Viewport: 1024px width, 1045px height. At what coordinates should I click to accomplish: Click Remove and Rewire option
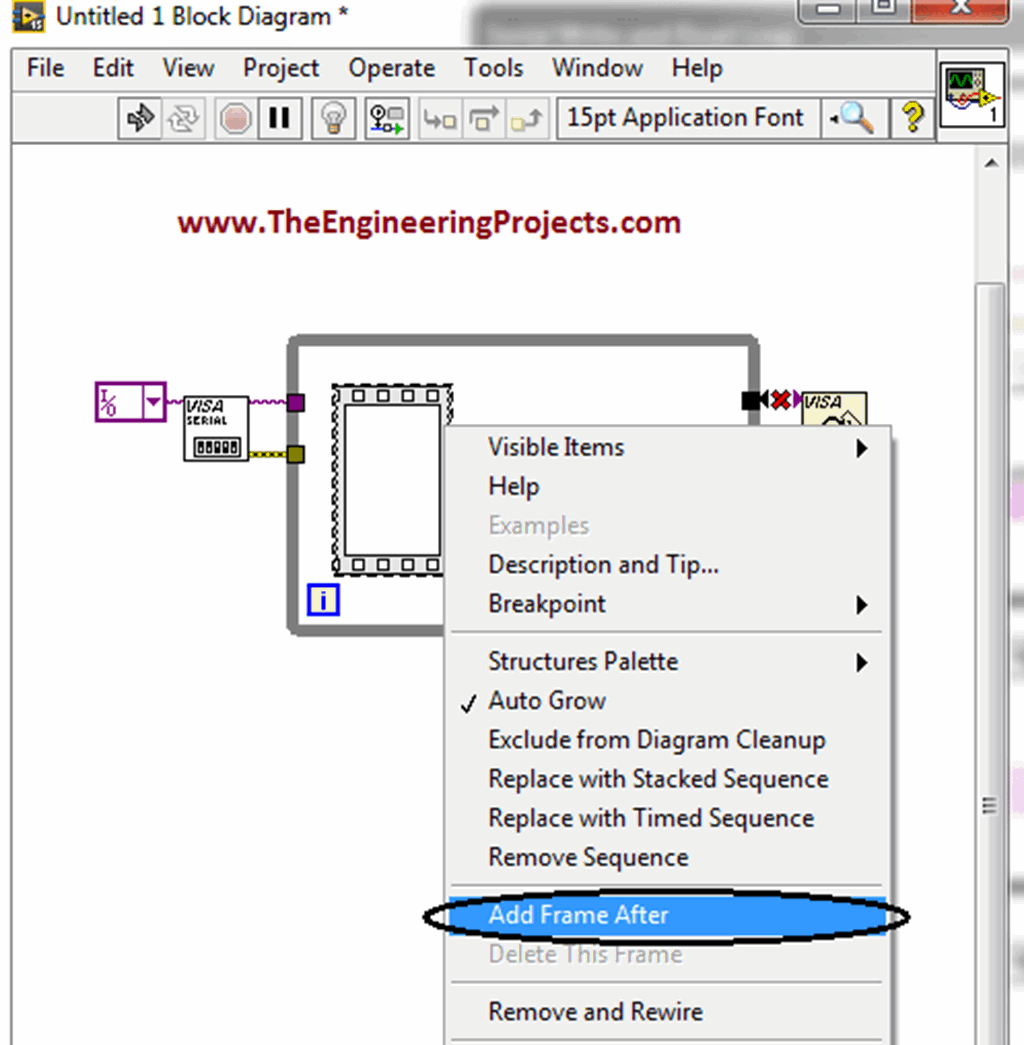pyautogui.click(x=595, y=1011)
